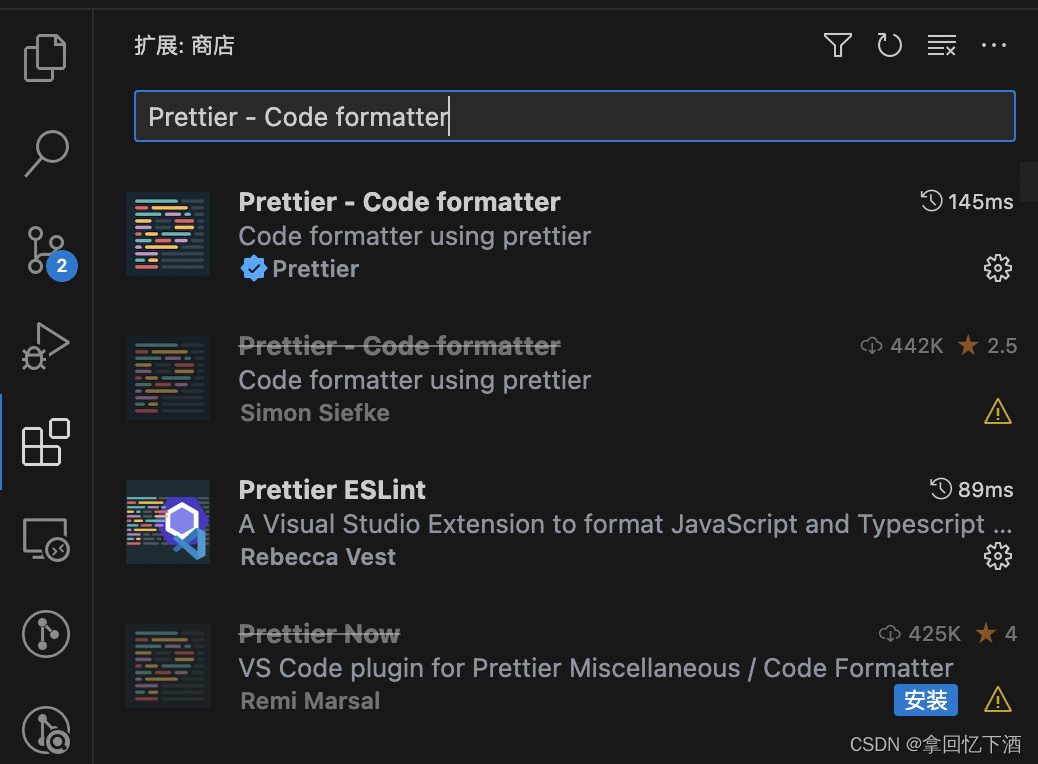Clear the extension search results

point(941,45)
